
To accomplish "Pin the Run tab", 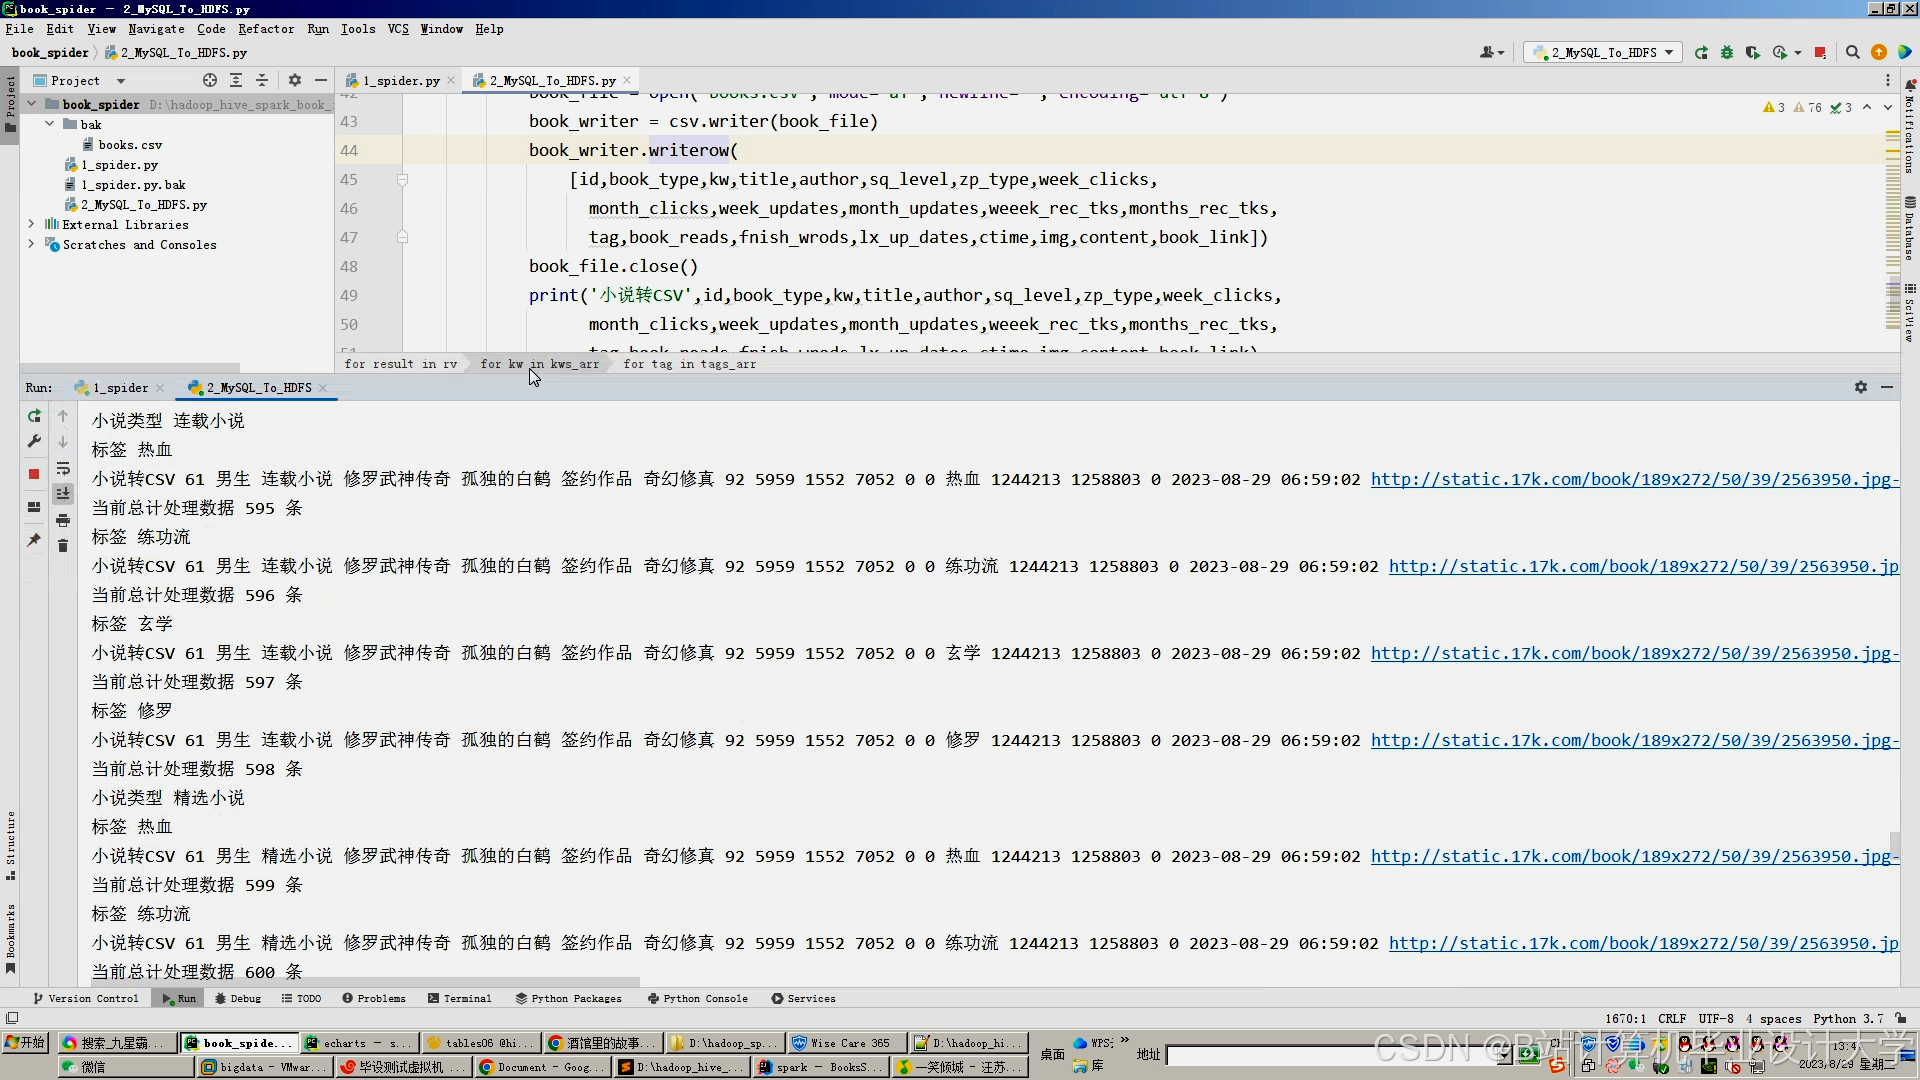I will click(x=34, y=540).
